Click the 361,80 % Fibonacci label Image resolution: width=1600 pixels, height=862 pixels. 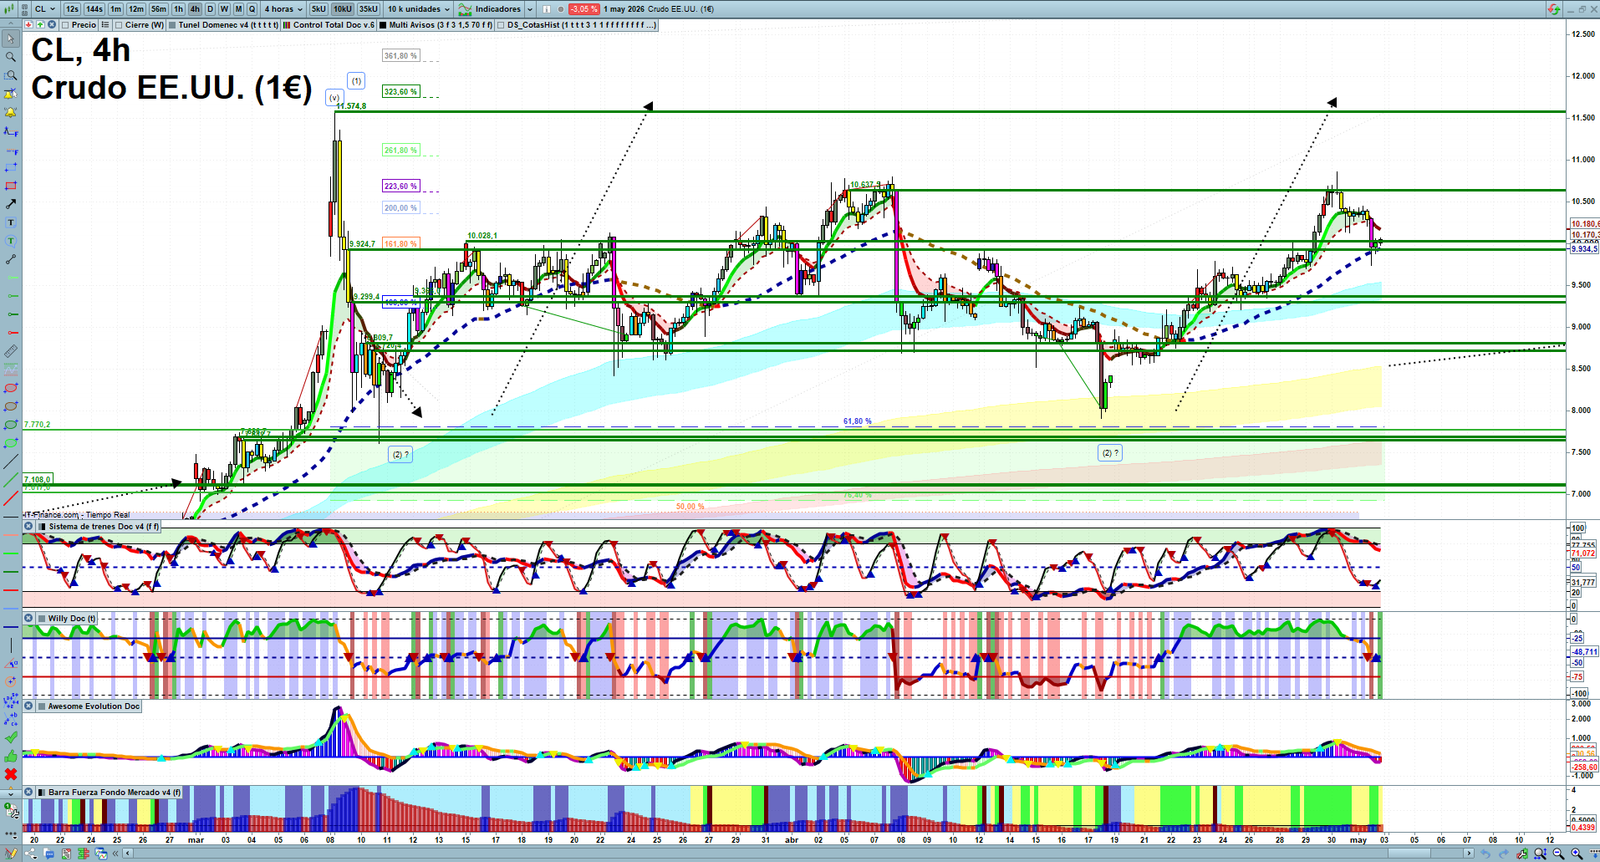click(x=400, y=56)
